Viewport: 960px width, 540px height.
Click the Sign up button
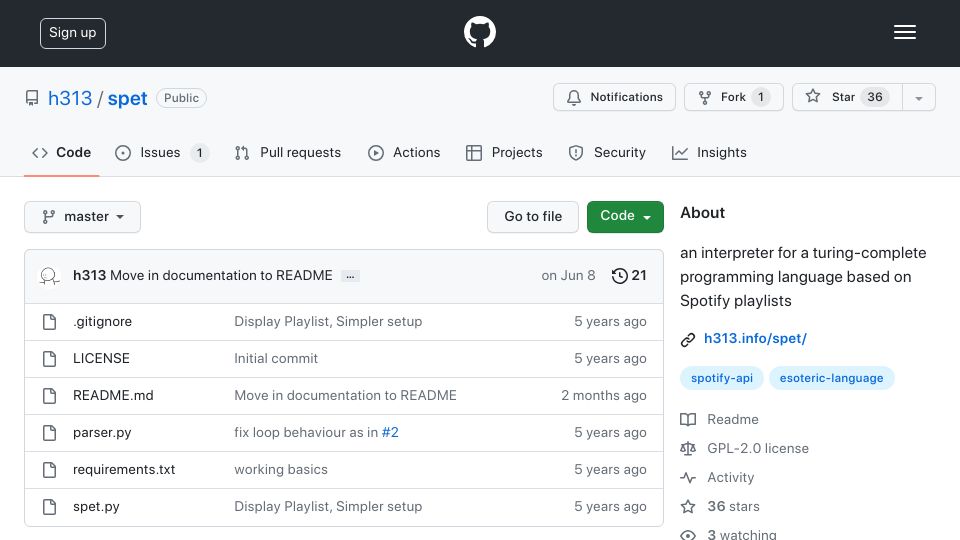(x=73, y=33)
